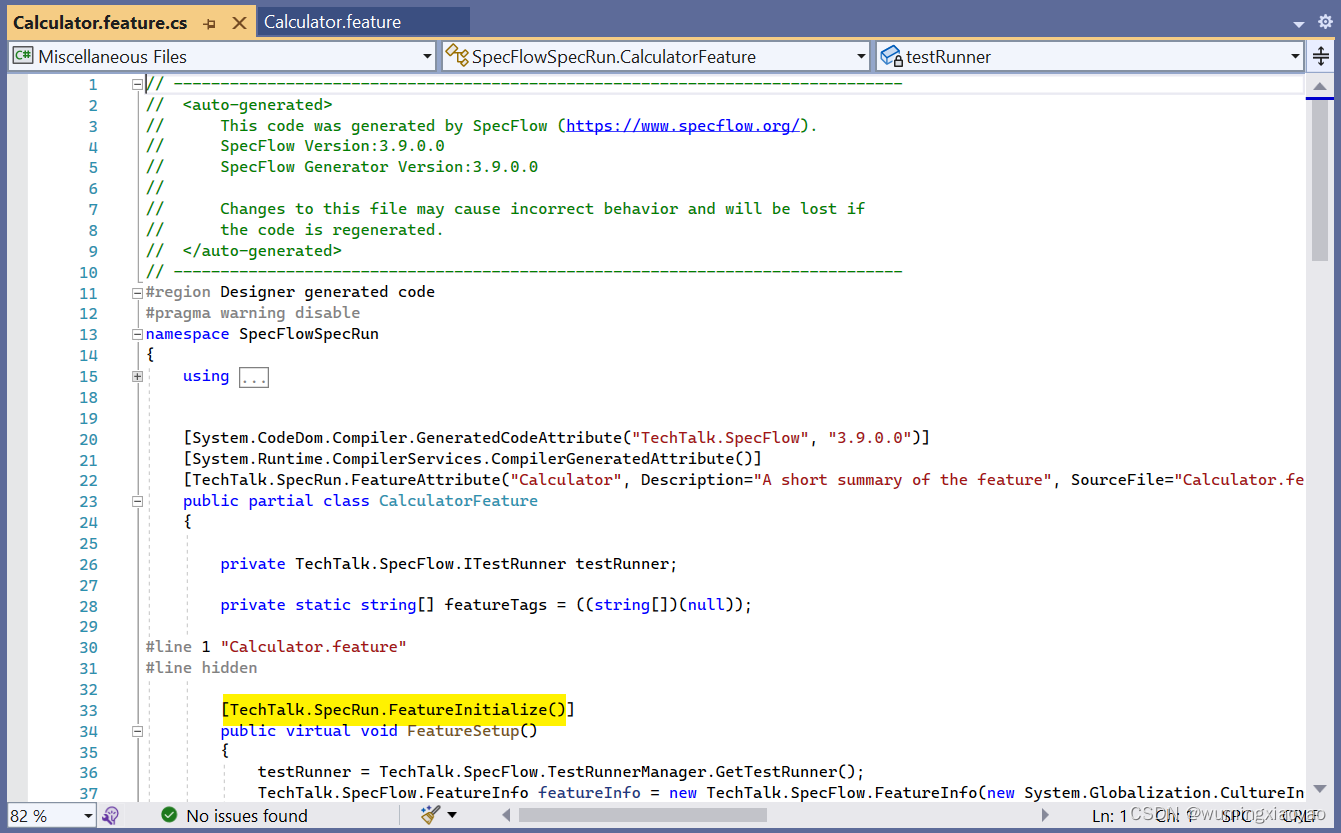Click the vertical scrollbar down arrow
1341x833 pixels.
pos(1320,789)
